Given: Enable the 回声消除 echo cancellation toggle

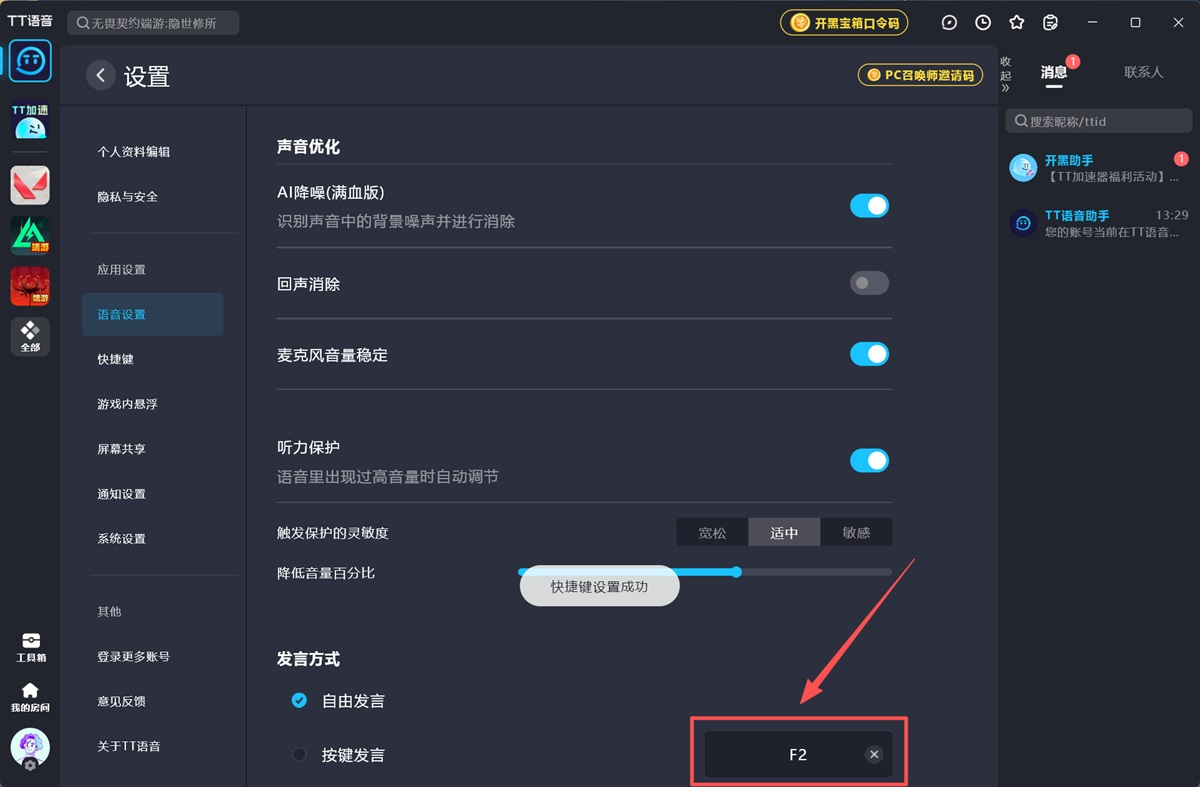Looking at the screenshot, I should pyautogui.click(x=869, y=283).
